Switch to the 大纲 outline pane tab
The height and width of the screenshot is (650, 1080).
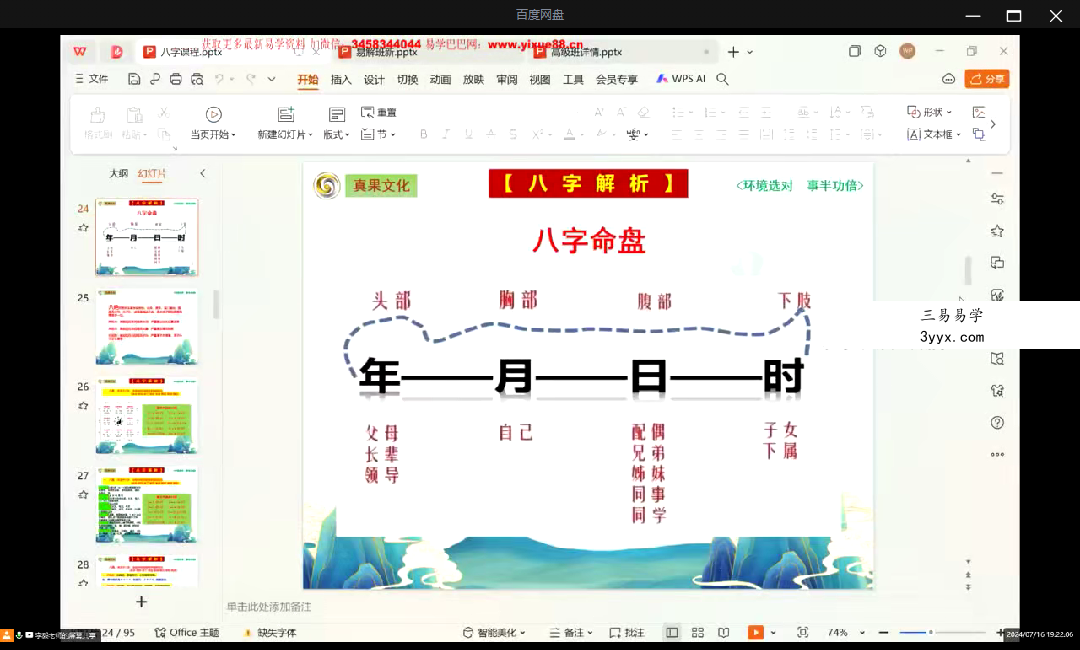coord(118,174)
